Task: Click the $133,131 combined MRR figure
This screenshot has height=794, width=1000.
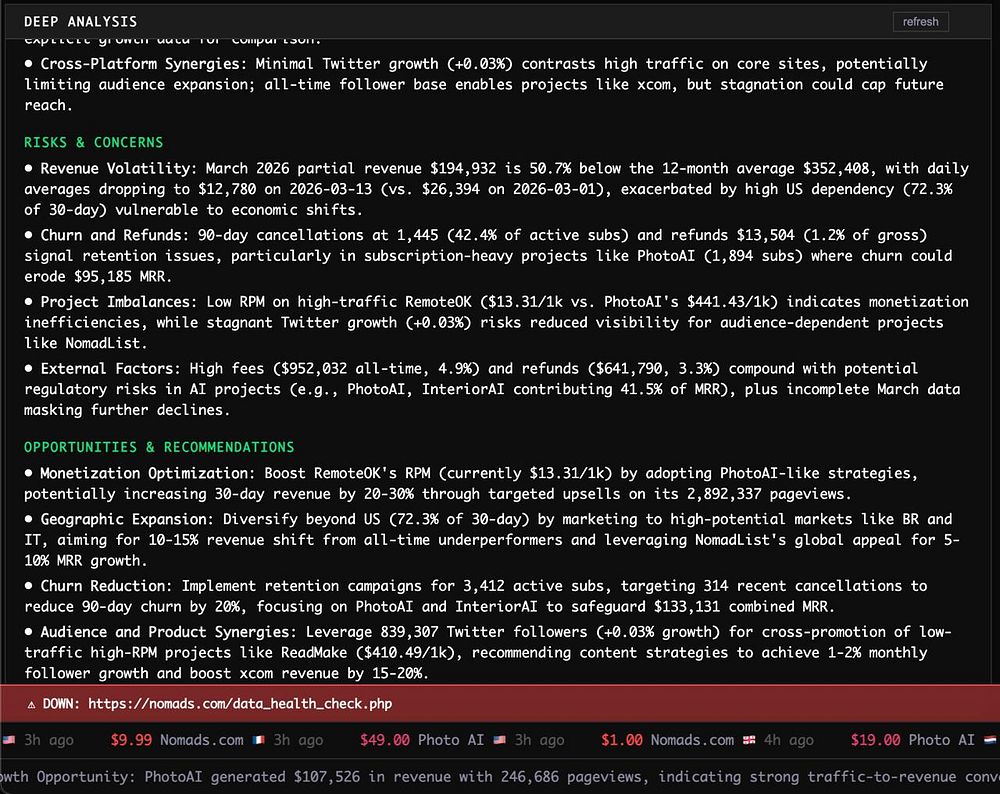Action: tap(743, 607)
